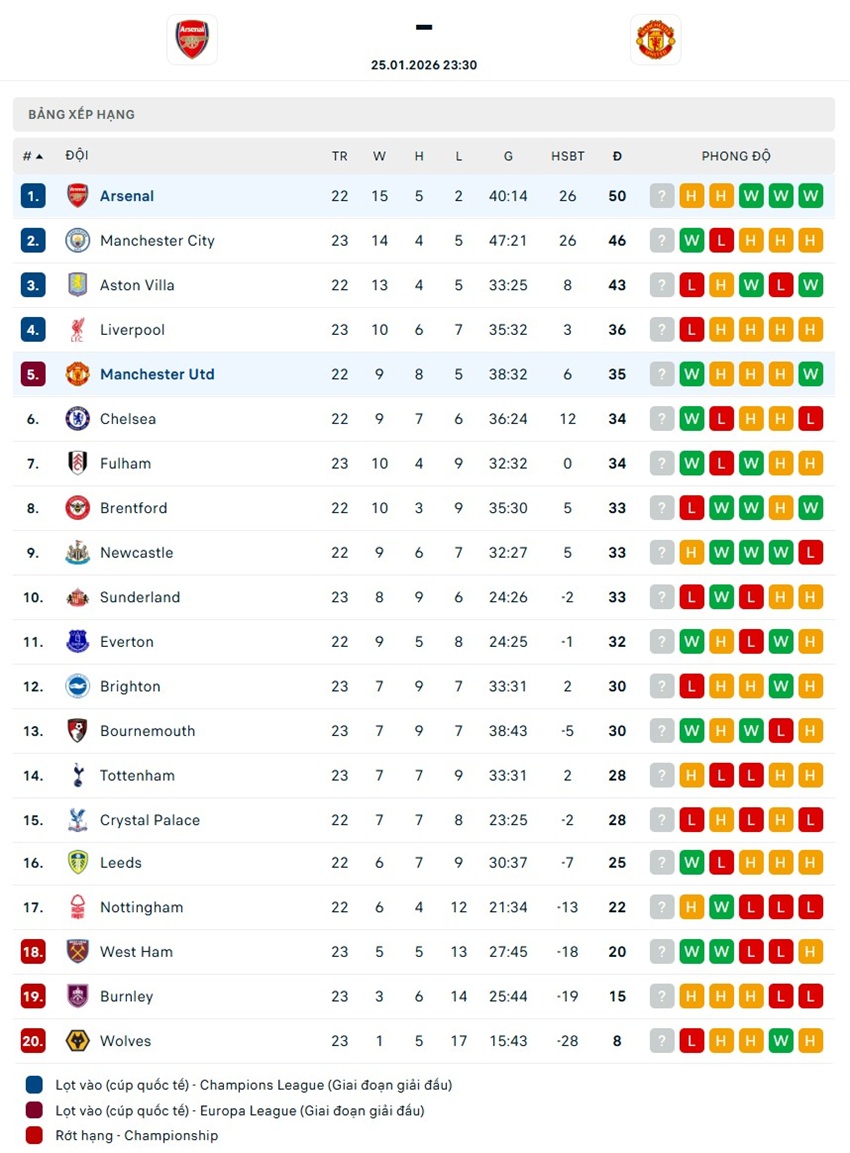
Task: Click Arsenal's gray question mark form badge
Action: (662, 196)
